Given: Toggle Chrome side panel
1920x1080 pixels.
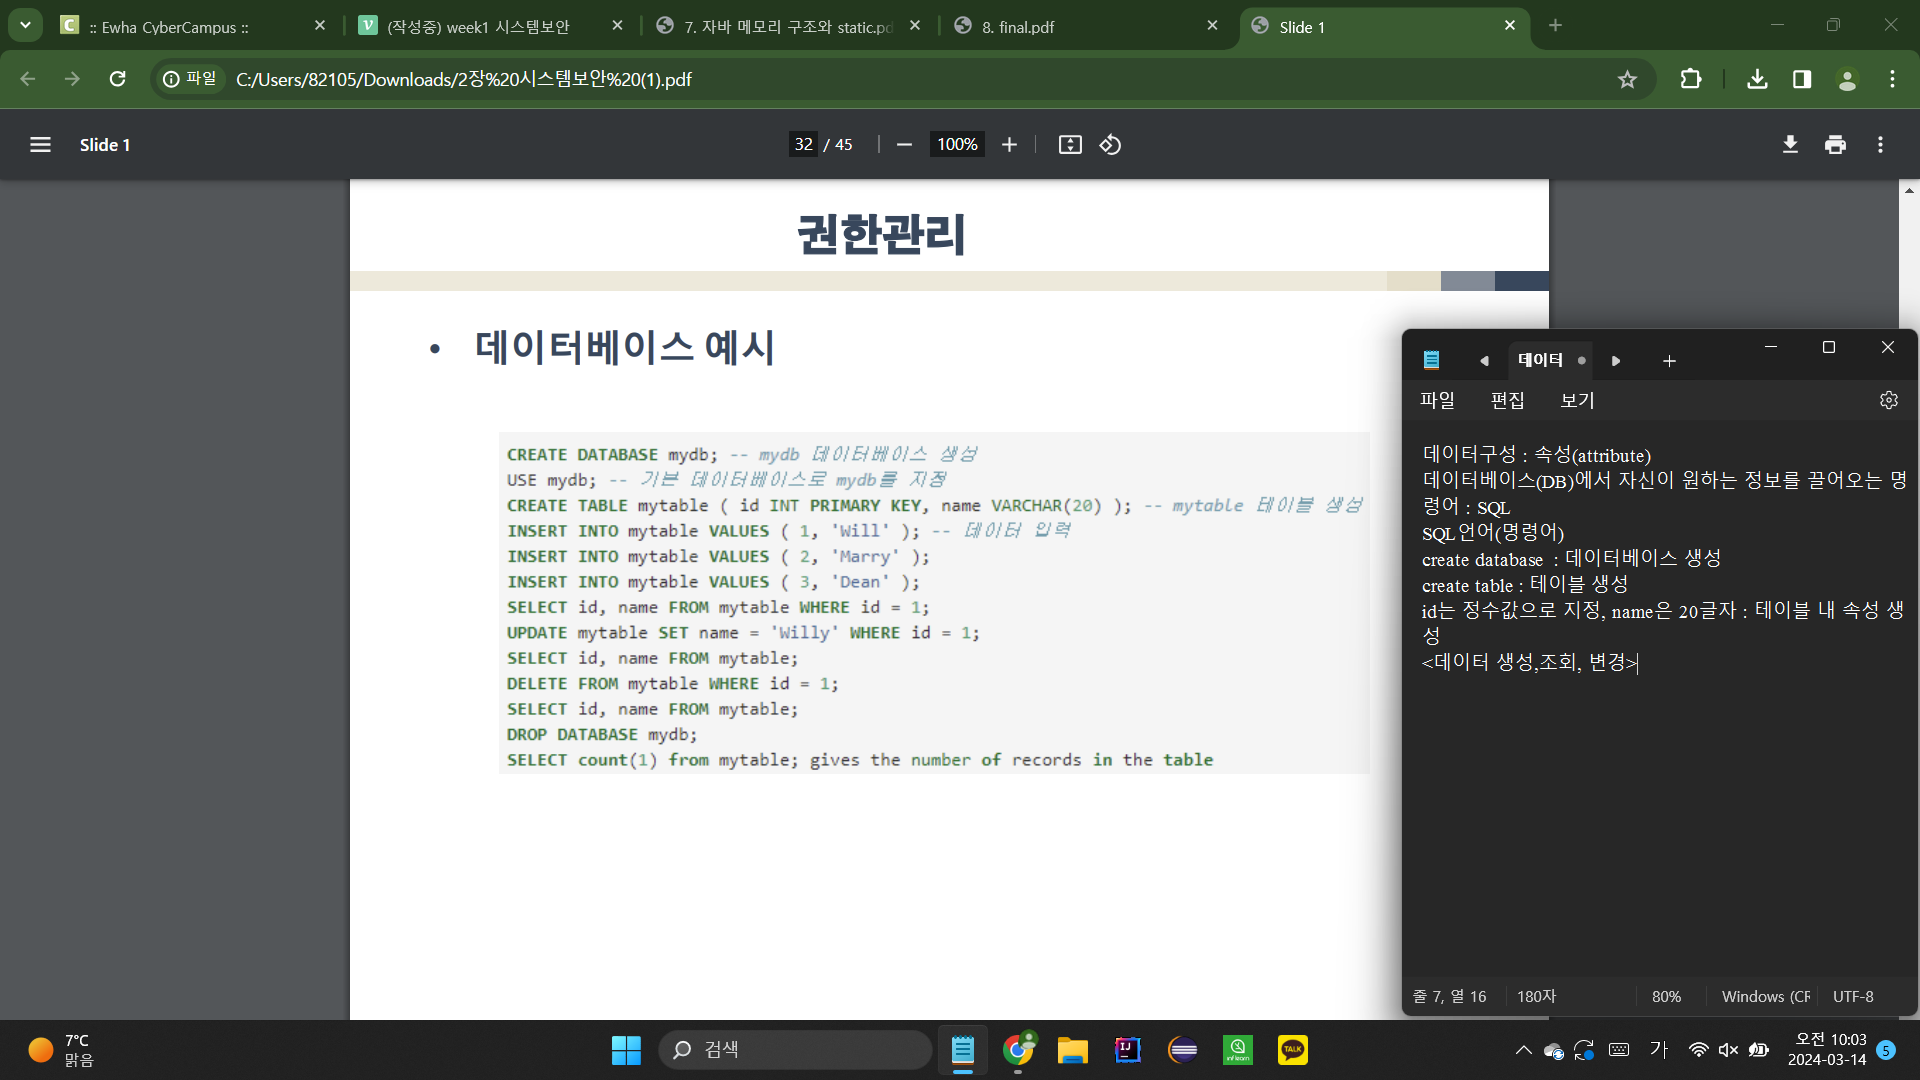Looking at the screenshot, I should pos(1802,79).
